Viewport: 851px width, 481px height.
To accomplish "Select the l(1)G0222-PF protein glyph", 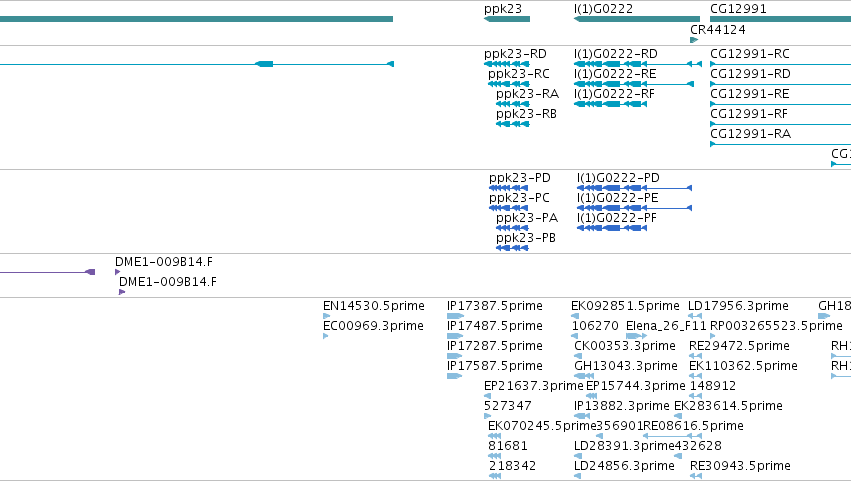I will click(x=612, y=228).
